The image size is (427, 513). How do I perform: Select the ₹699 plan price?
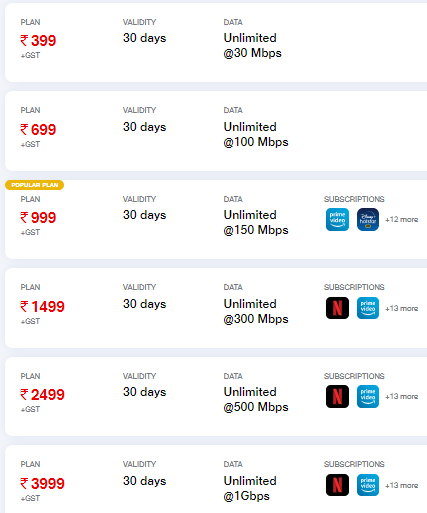point(38,130)
